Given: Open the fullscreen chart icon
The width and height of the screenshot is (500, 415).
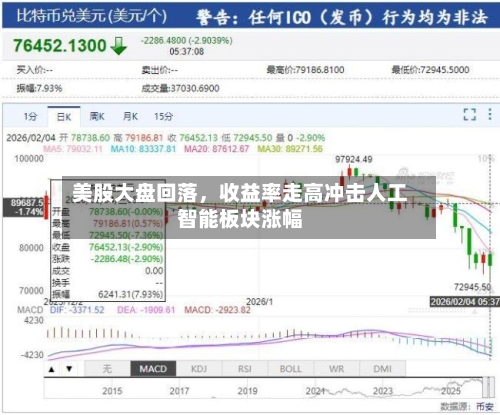Looking at the screenshot, I should point(469,114).
